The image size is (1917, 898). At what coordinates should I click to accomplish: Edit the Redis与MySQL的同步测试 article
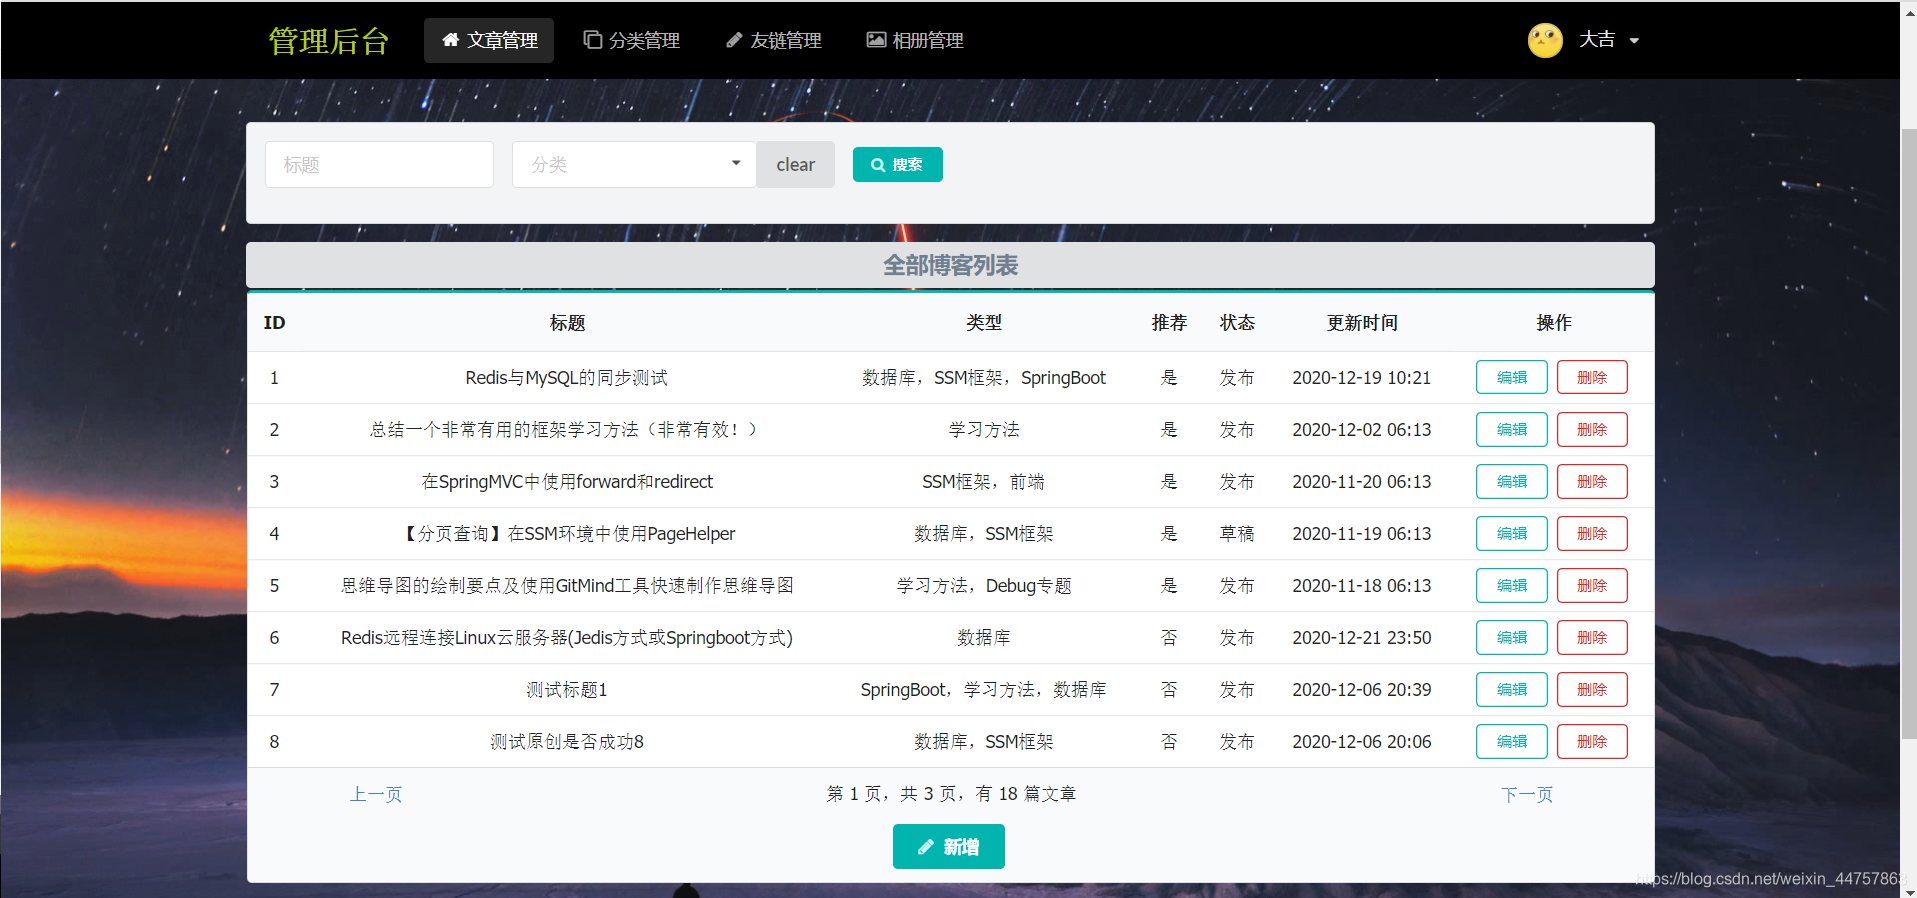click(1511, 377)
